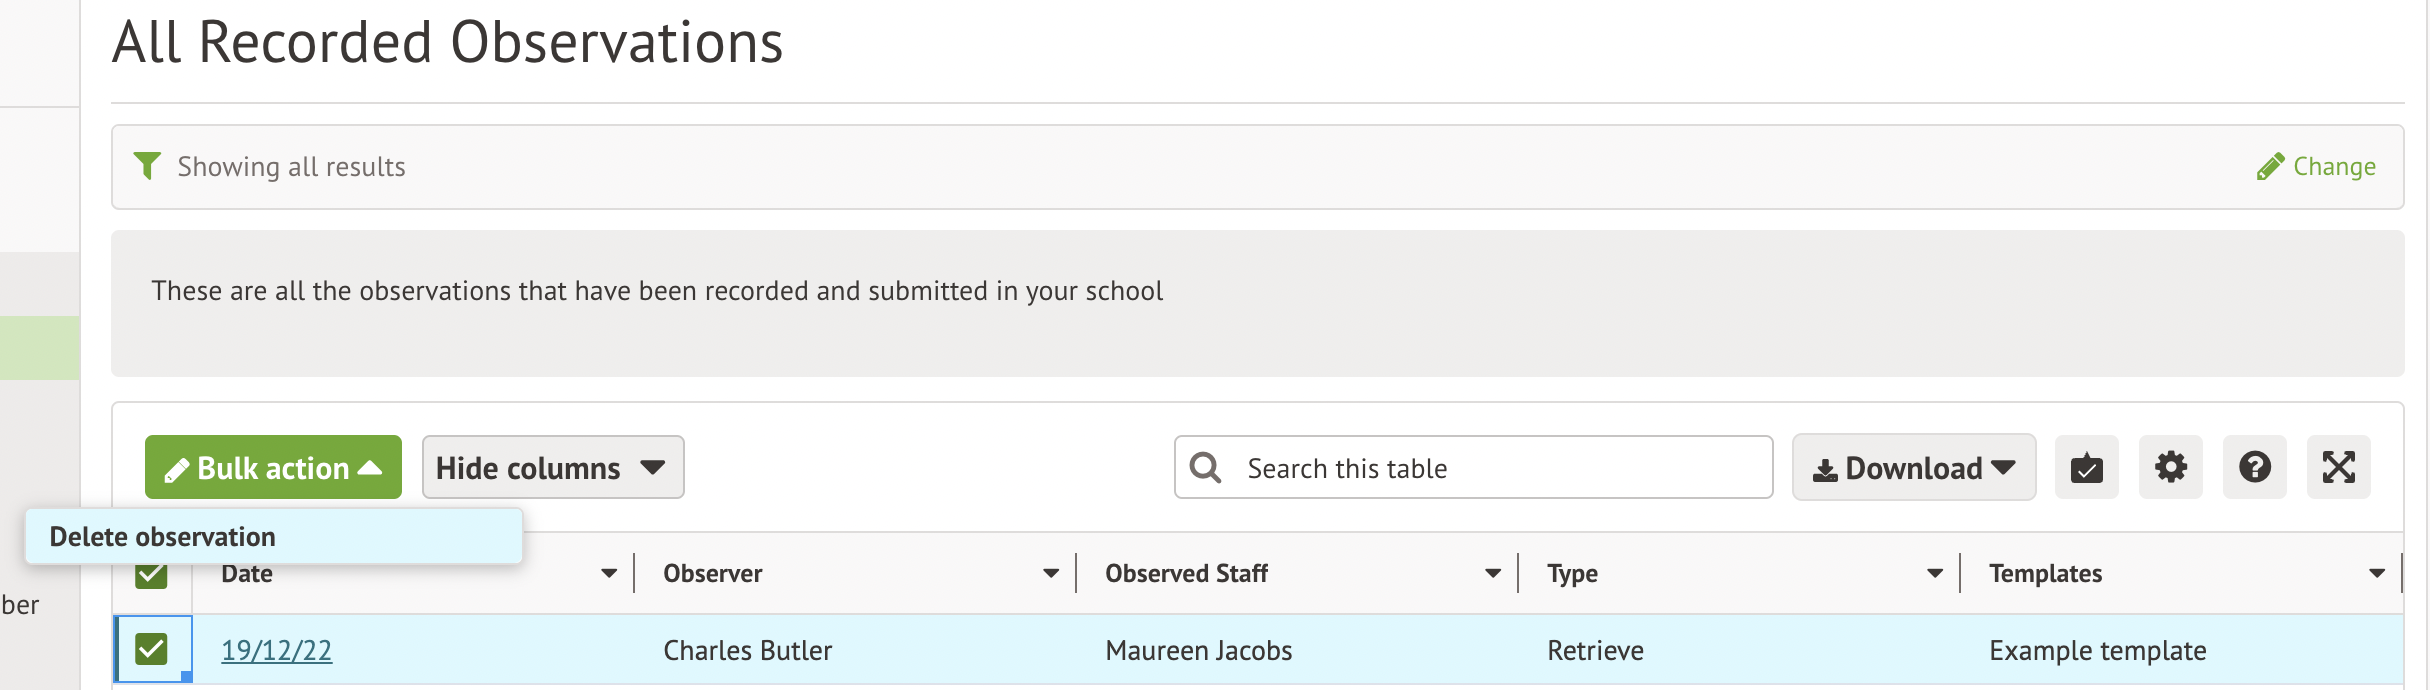This screenshot has width=2430, height=690.
Task: Select Delete observation from the bulk menu
Action: 163,537
